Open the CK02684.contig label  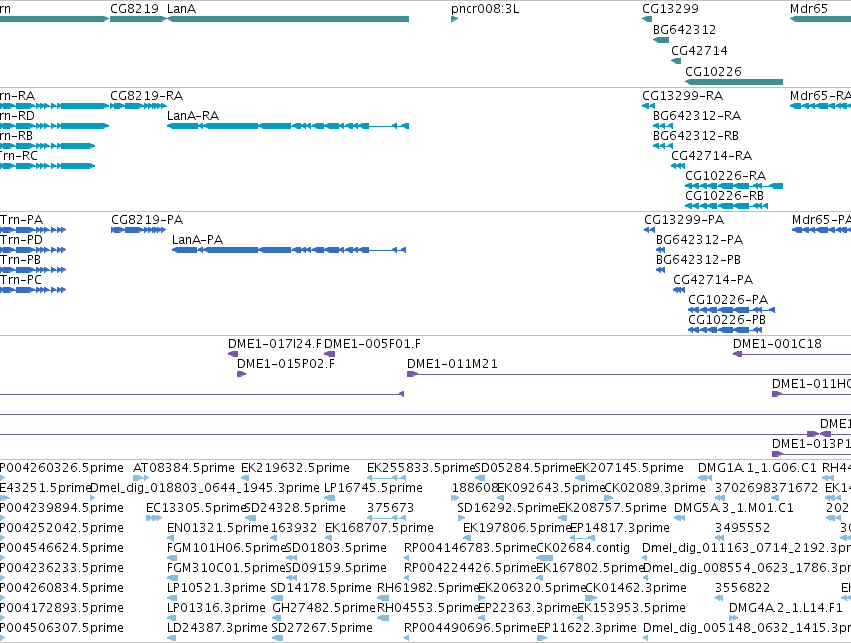[583, 548]
